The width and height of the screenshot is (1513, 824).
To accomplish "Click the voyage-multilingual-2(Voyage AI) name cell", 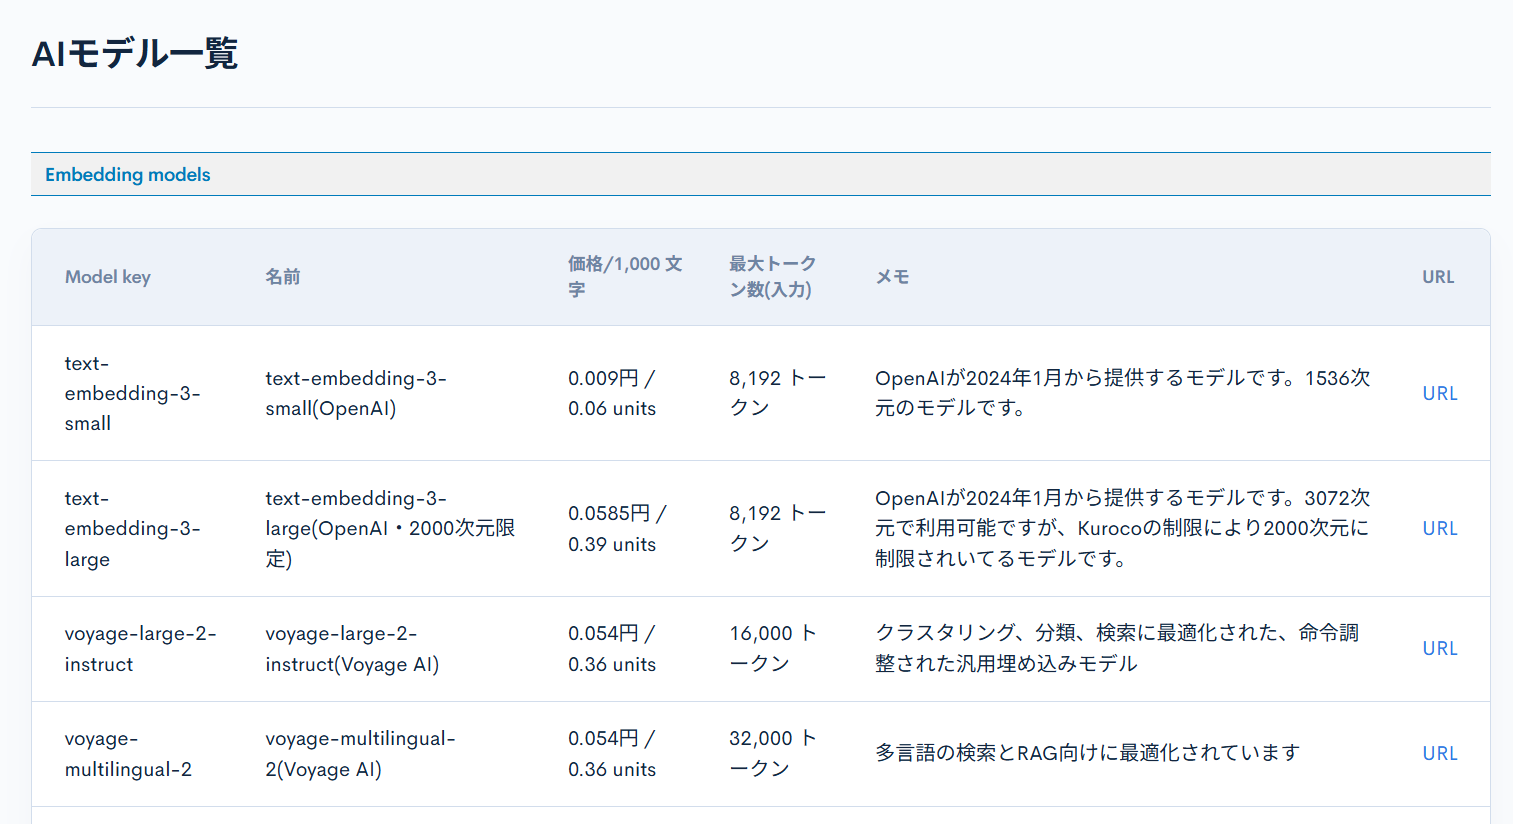I will click(x=359, y=753).
